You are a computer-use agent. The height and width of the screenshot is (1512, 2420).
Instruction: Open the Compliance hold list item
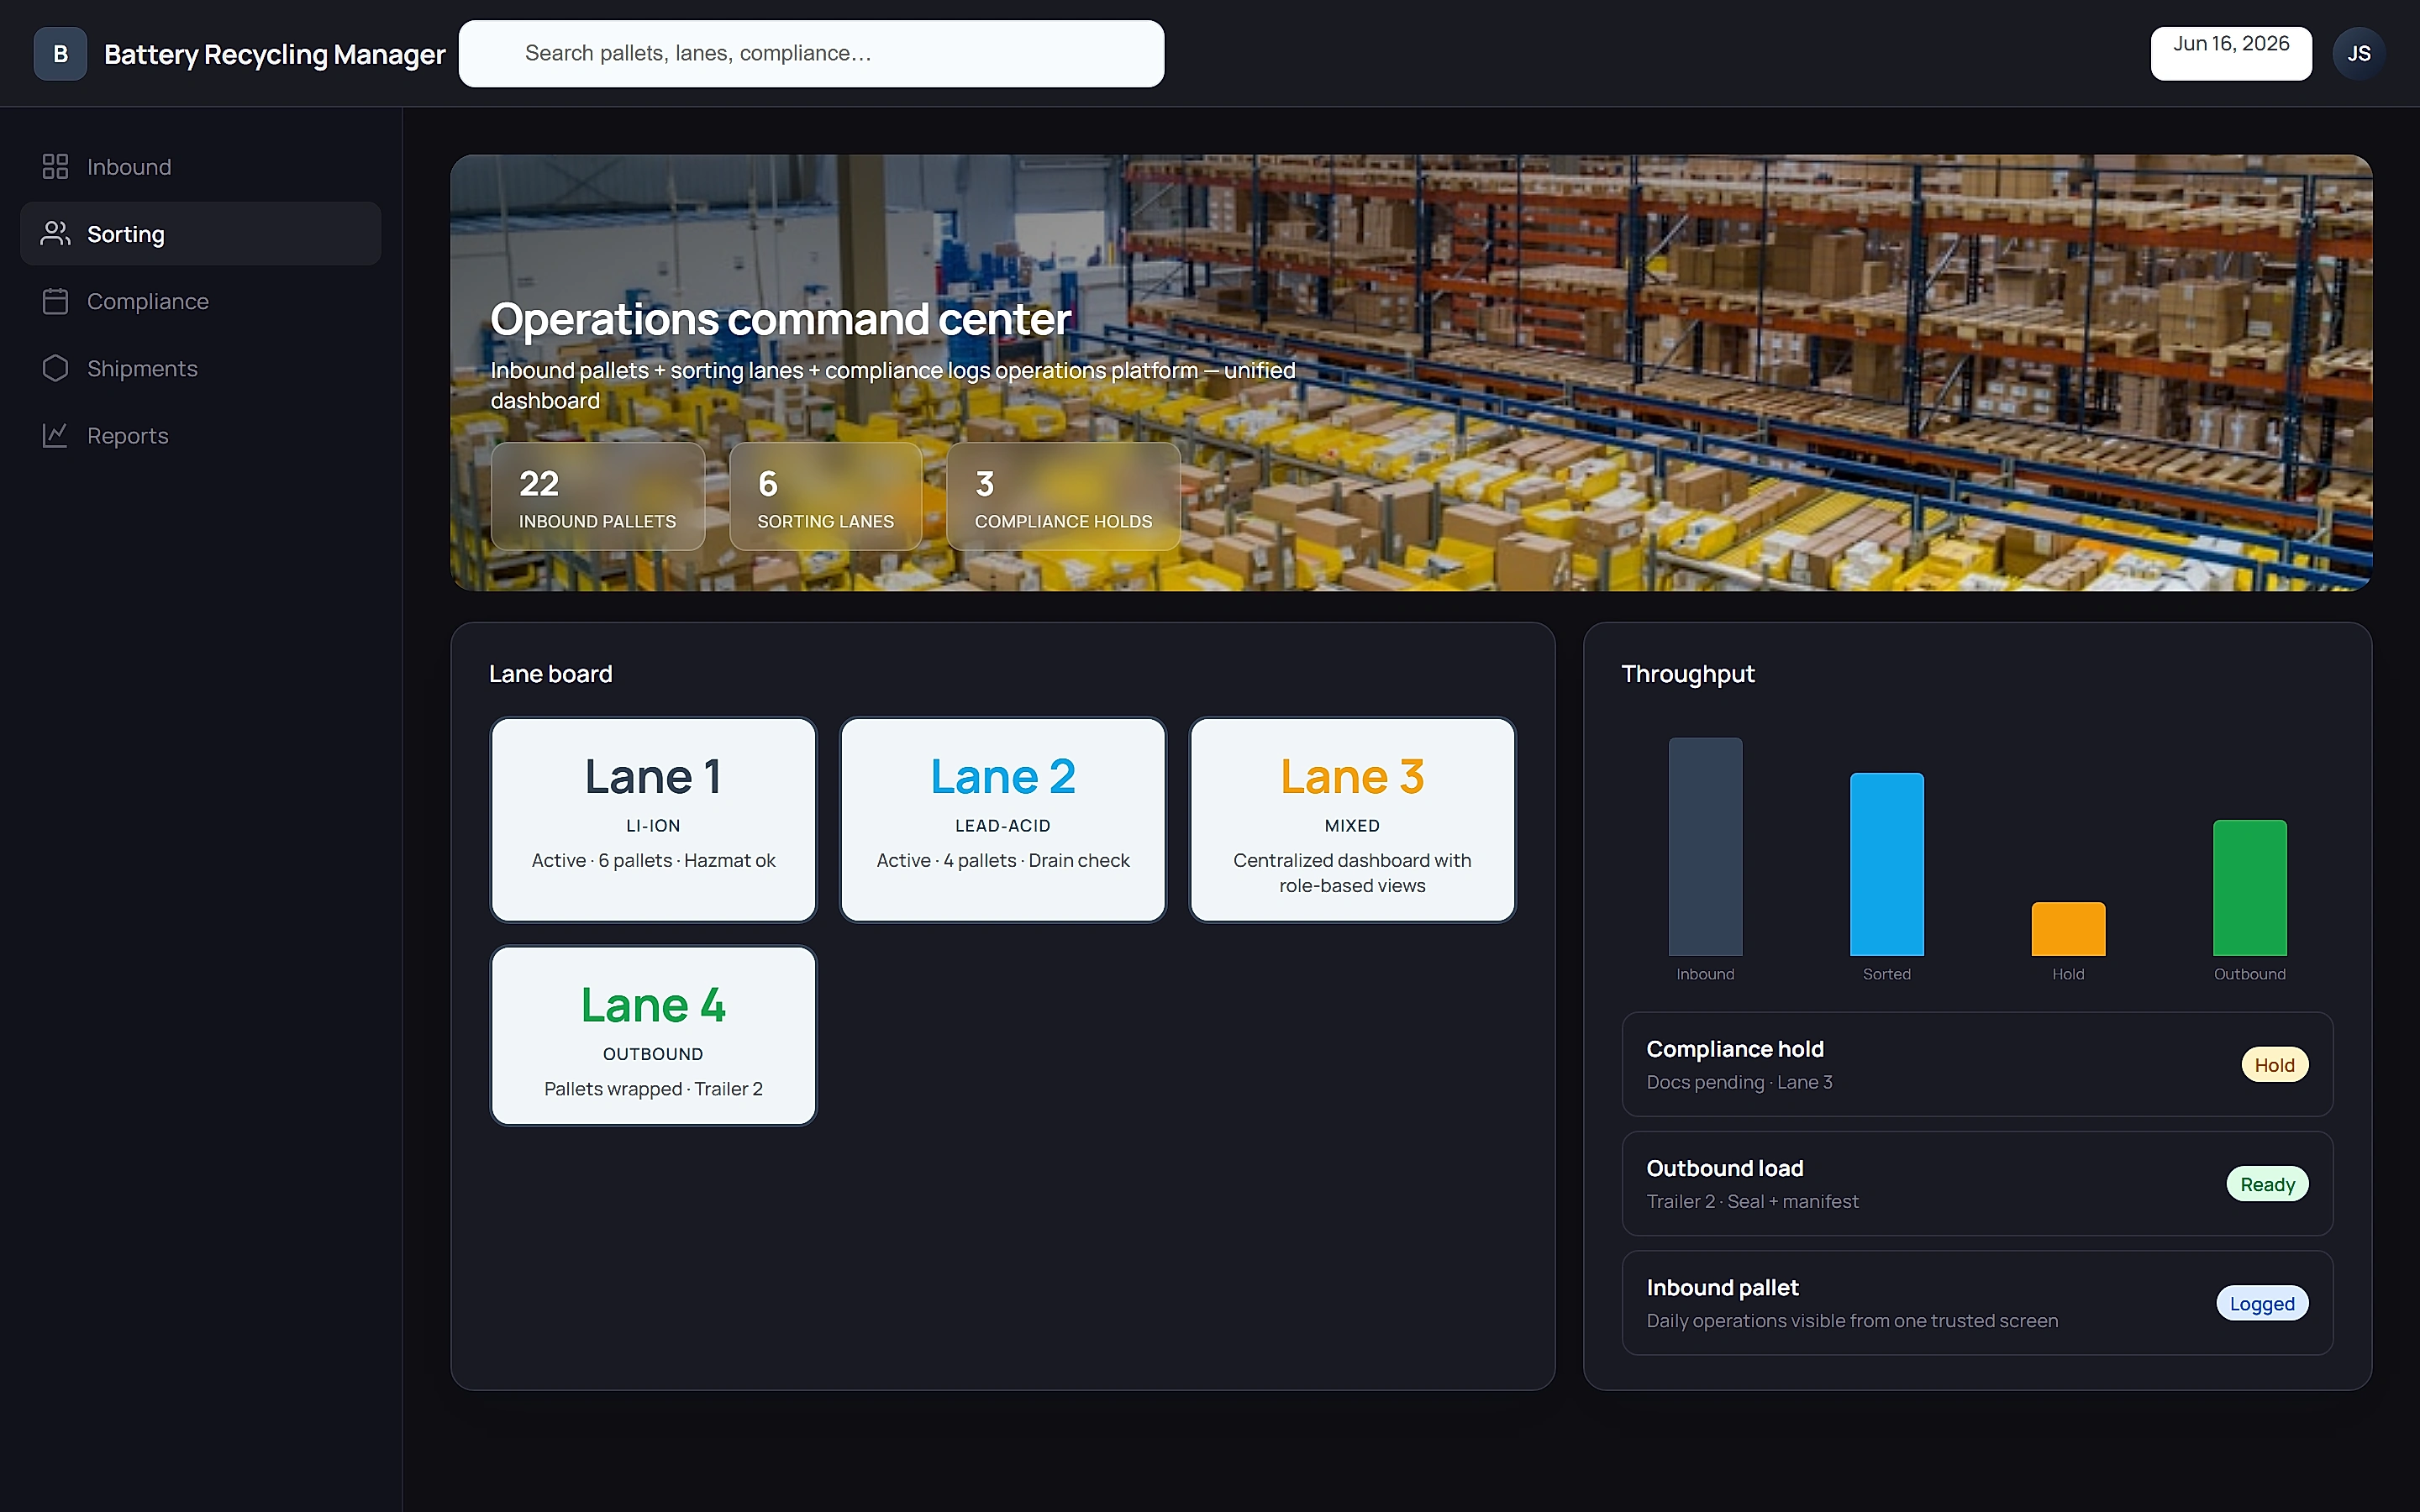point(1977,1064)
